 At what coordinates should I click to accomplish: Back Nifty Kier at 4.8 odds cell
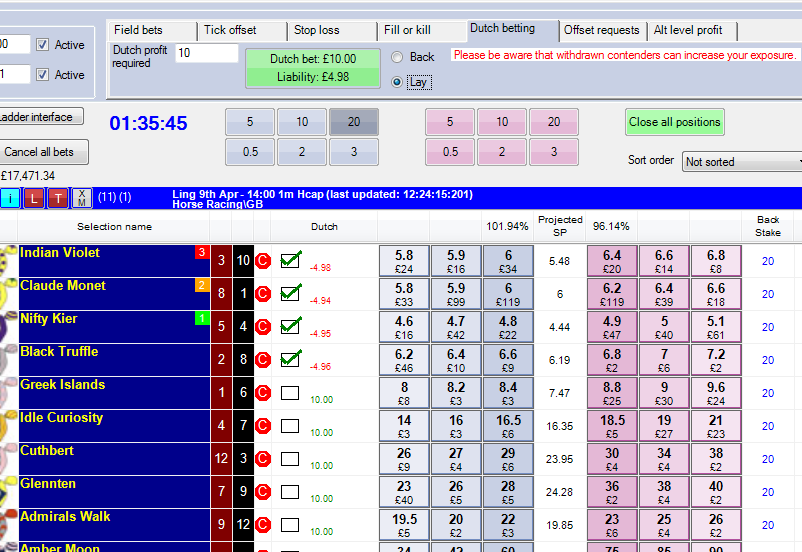pyautogui.click(x=508, y=327)
